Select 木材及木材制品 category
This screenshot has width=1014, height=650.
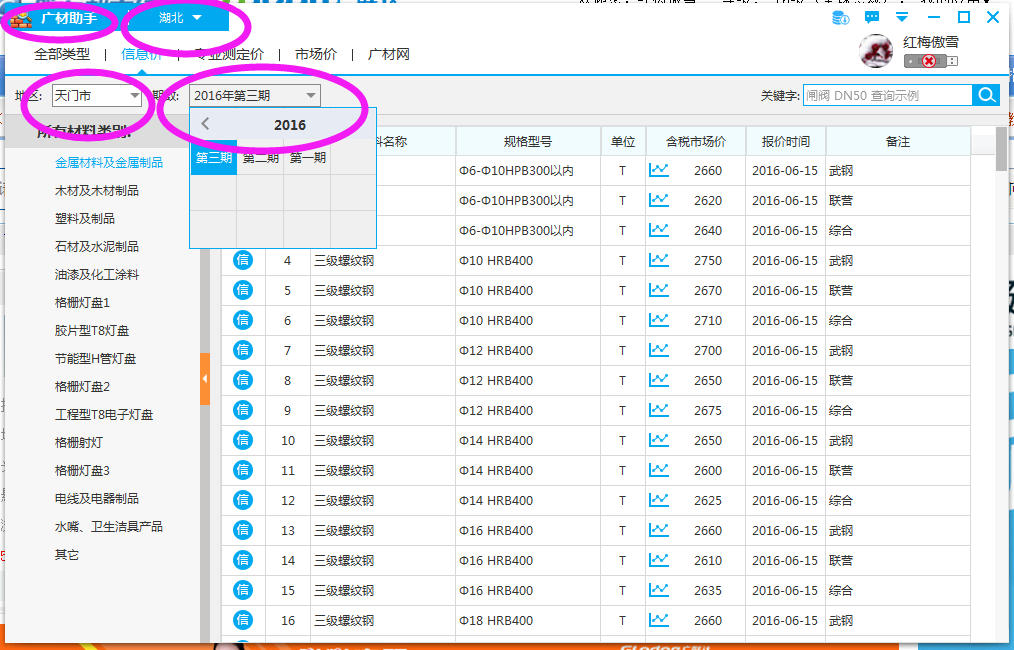pos(96,191)
